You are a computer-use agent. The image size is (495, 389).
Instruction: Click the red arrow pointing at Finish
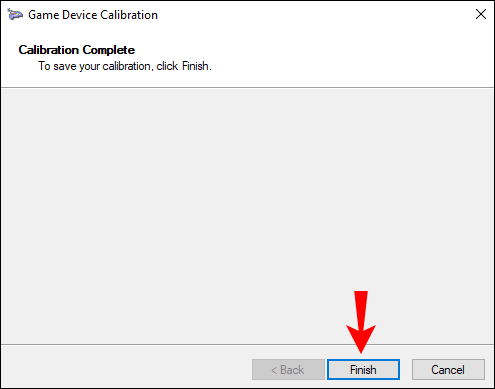tap(361, 322)
